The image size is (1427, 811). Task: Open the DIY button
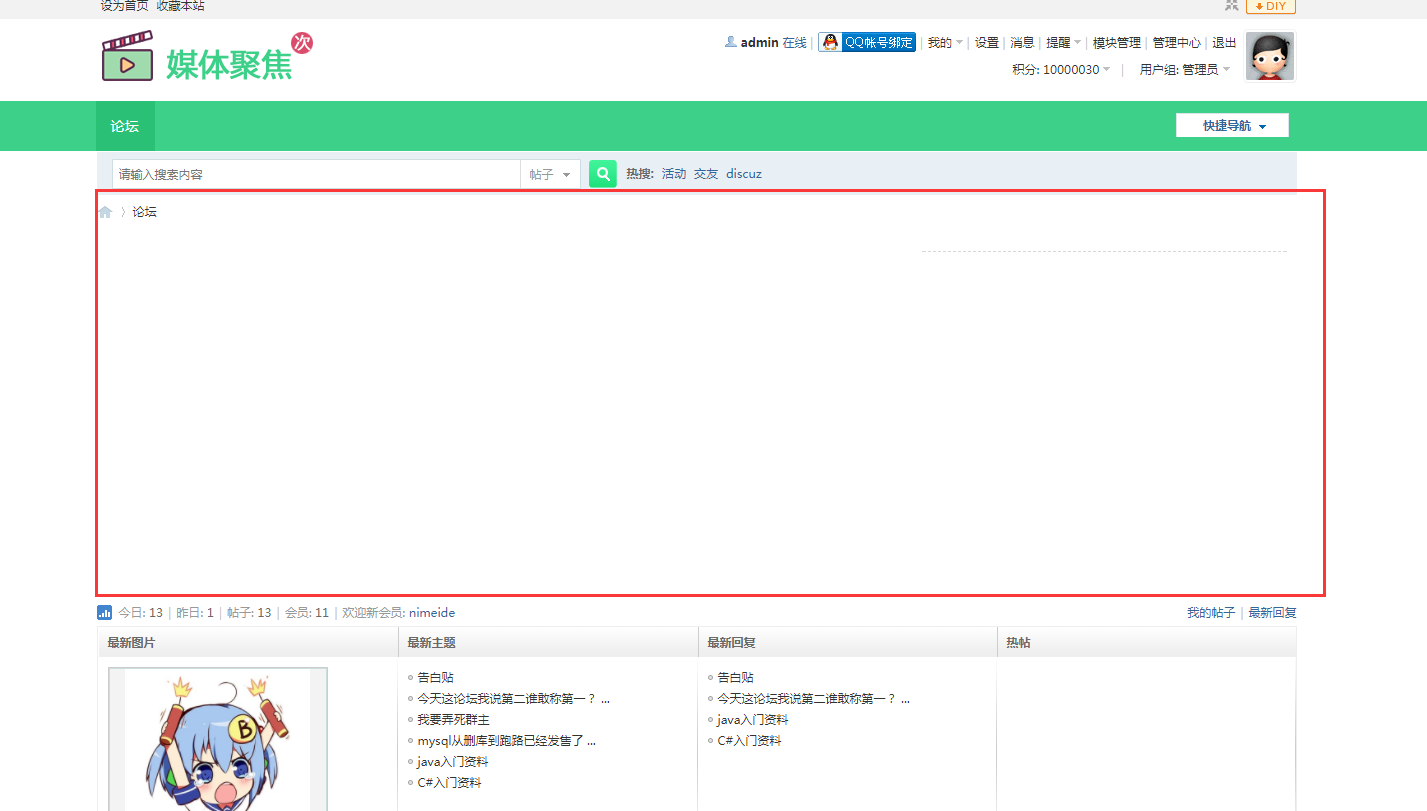tap(1271, 6)
